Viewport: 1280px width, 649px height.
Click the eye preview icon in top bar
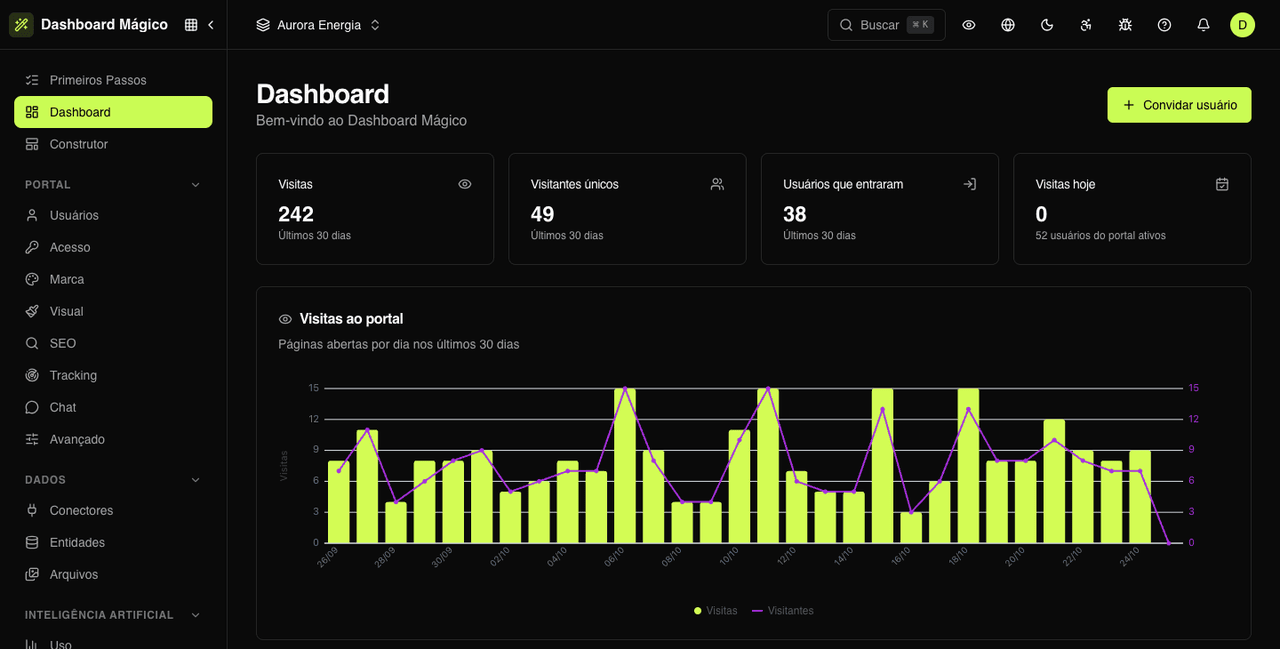(x=969, y=25)
